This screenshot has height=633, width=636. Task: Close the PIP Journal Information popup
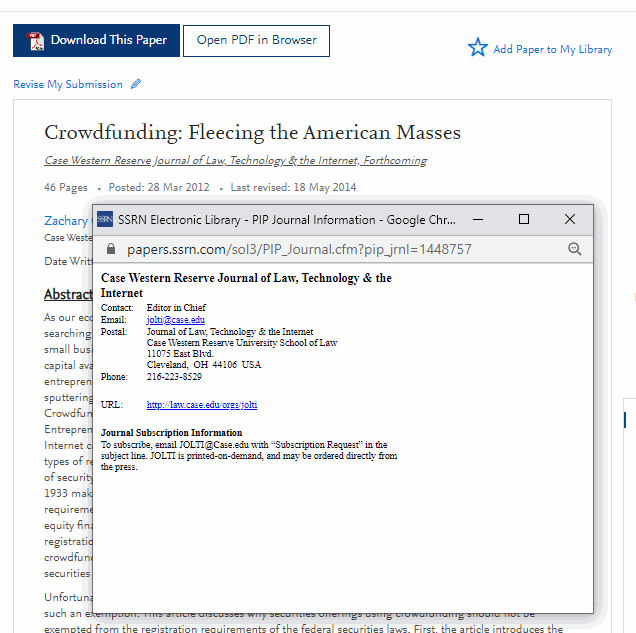click(570, 219)
